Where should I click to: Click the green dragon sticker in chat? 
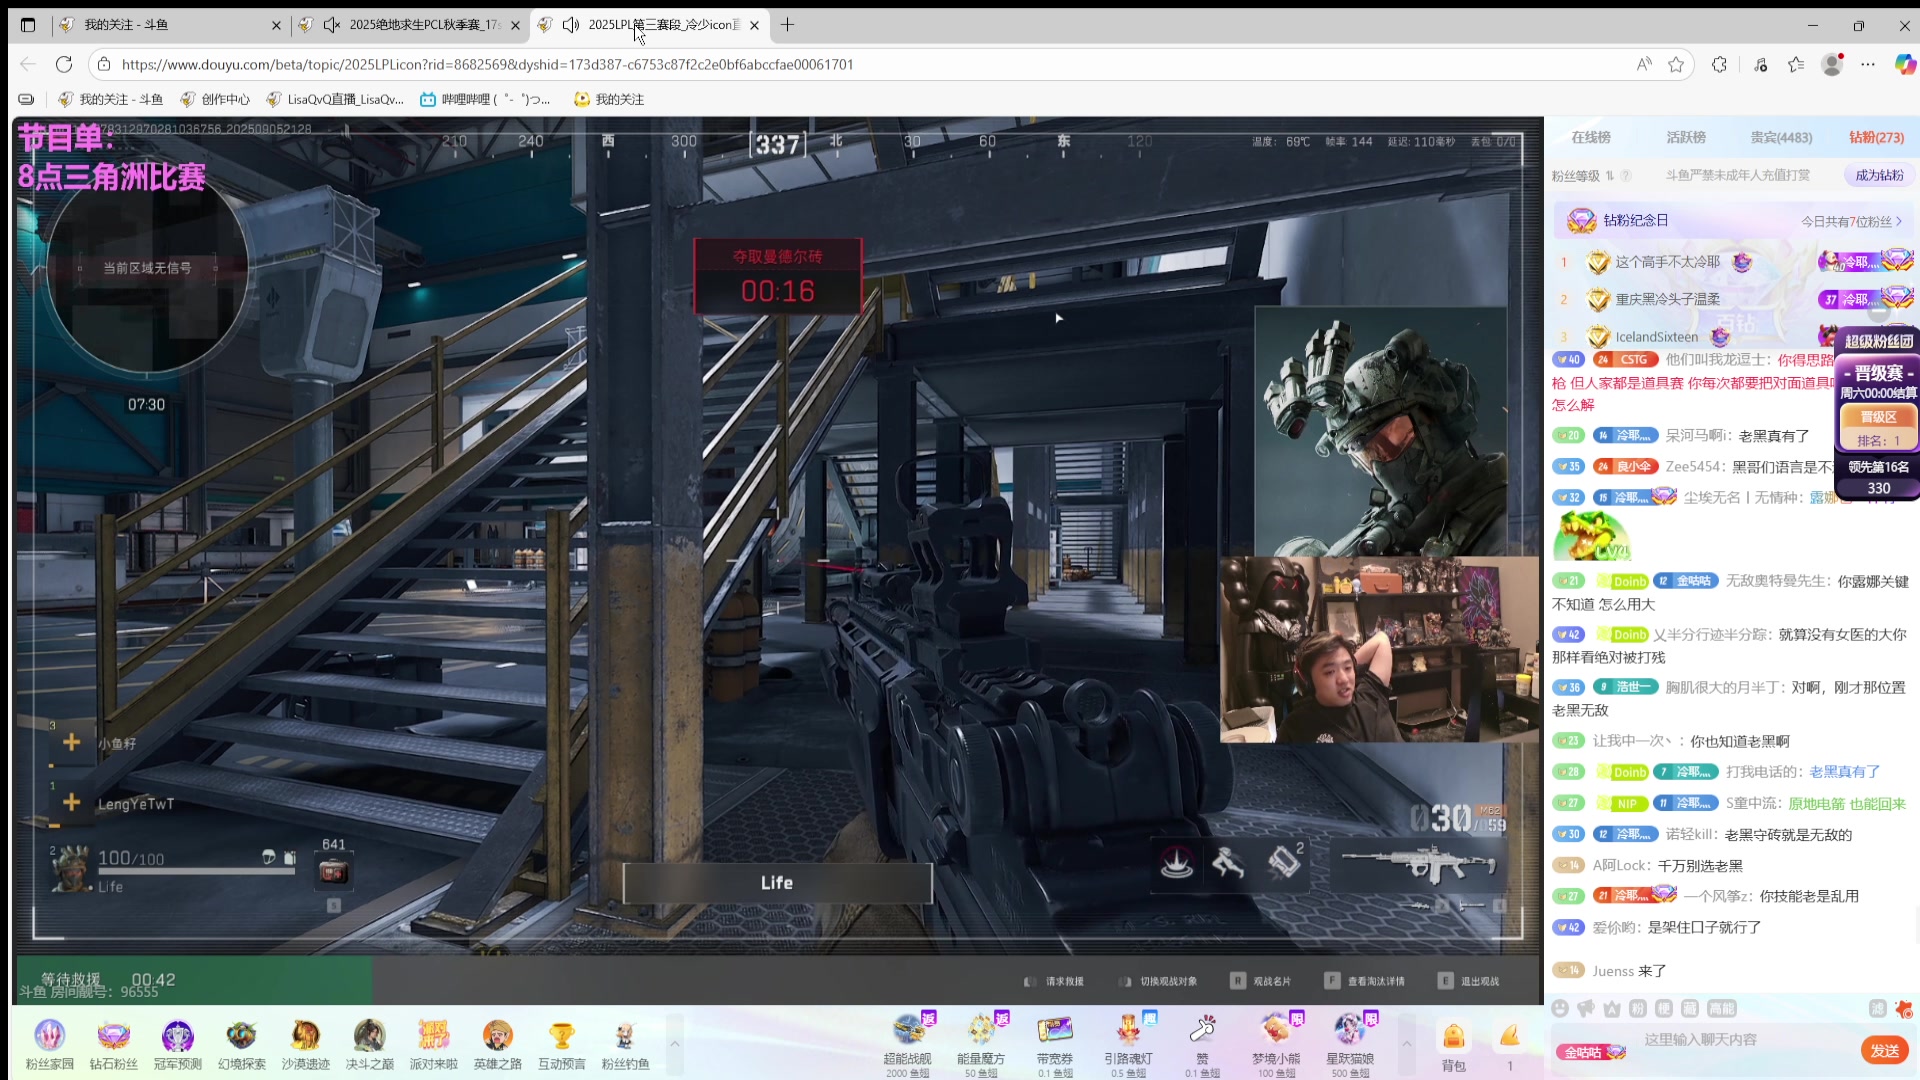1591,537
